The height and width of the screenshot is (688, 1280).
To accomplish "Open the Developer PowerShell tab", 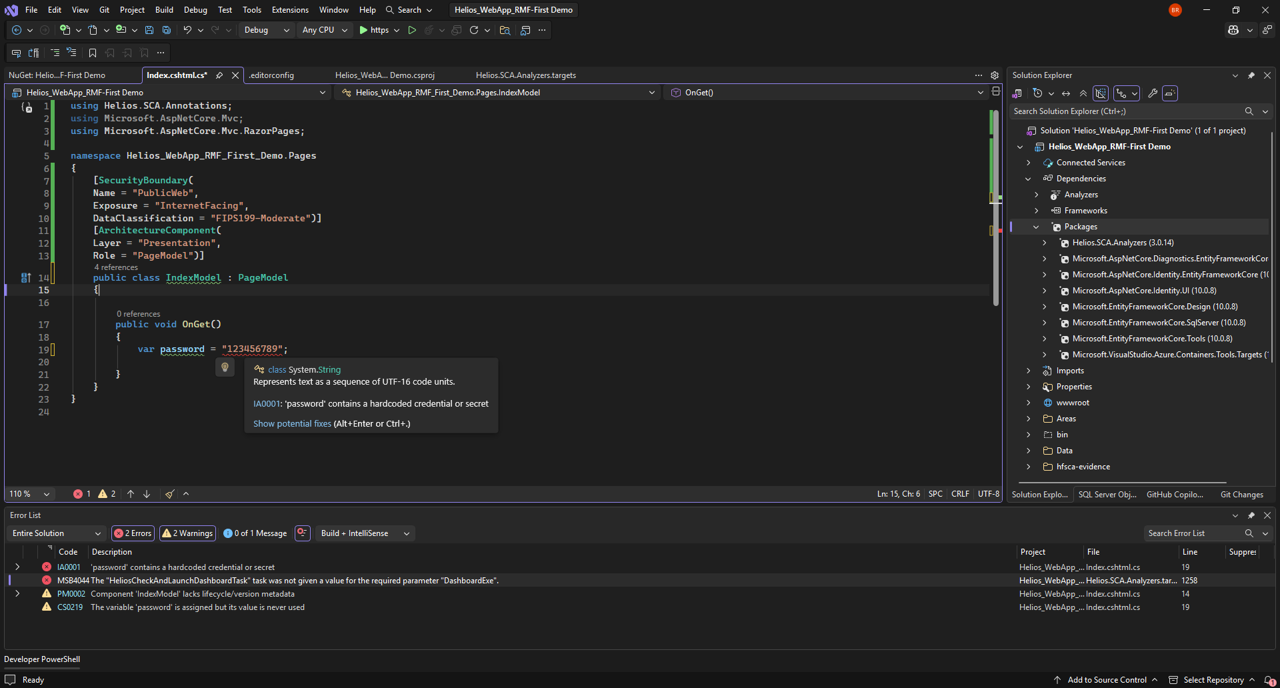I will (42, 659).
